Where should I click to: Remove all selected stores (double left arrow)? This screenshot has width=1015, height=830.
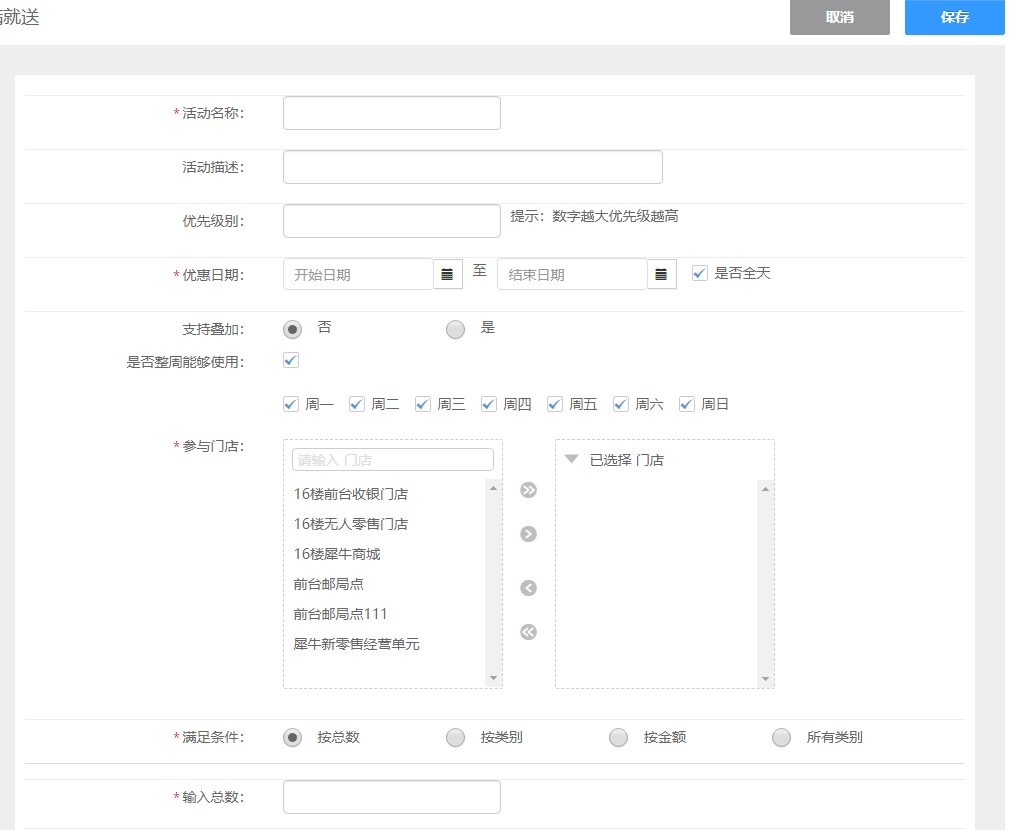[528, 632]
